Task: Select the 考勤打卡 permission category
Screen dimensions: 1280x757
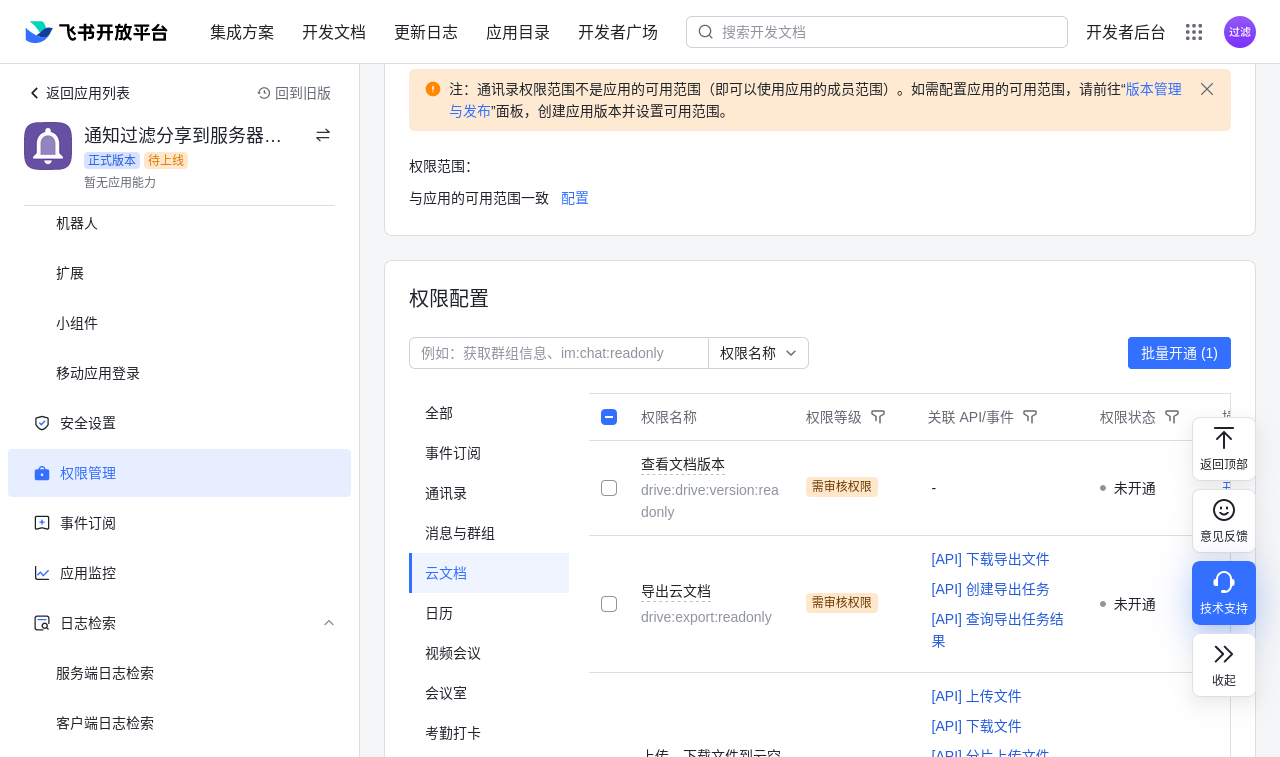Action: tap(489, 733)
